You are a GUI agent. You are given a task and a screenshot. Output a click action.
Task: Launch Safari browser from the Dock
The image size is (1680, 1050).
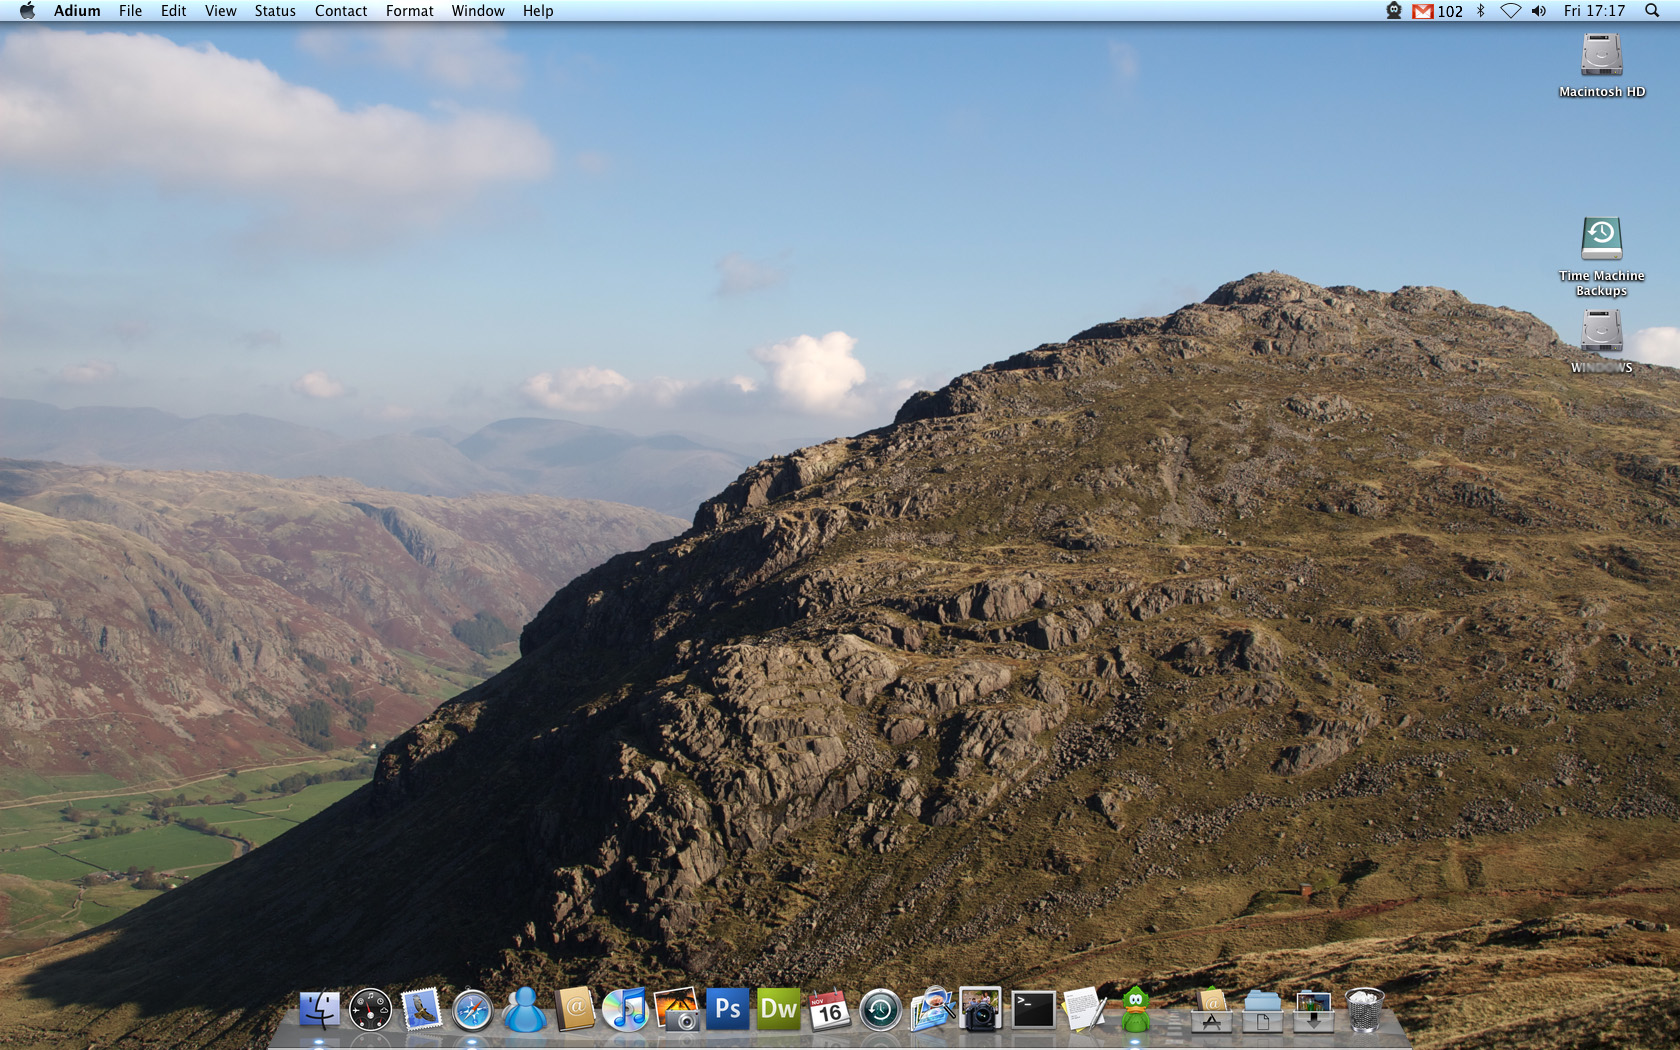pos(472,1010)
